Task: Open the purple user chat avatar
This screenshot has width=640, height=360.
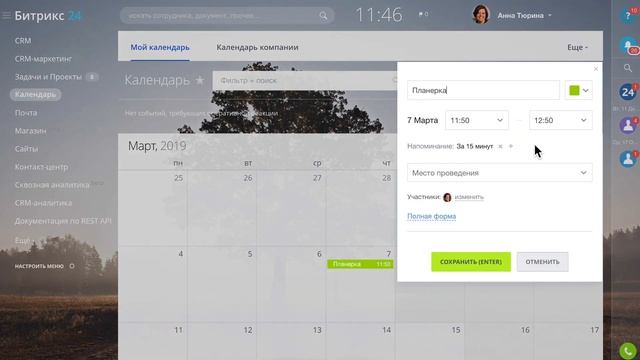Action: point(628,125)
